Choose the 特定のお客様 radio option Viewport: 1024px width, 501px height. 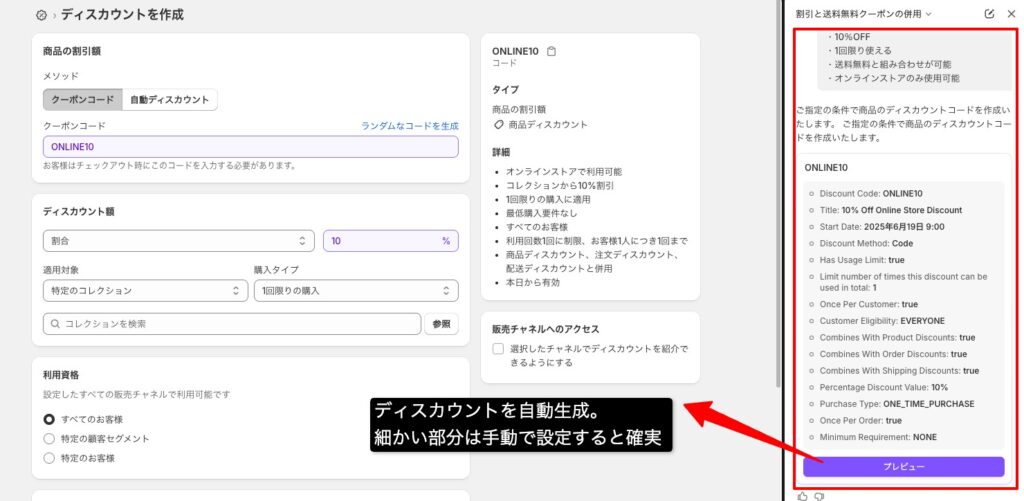pyautogui.click(x=49, y=458)
